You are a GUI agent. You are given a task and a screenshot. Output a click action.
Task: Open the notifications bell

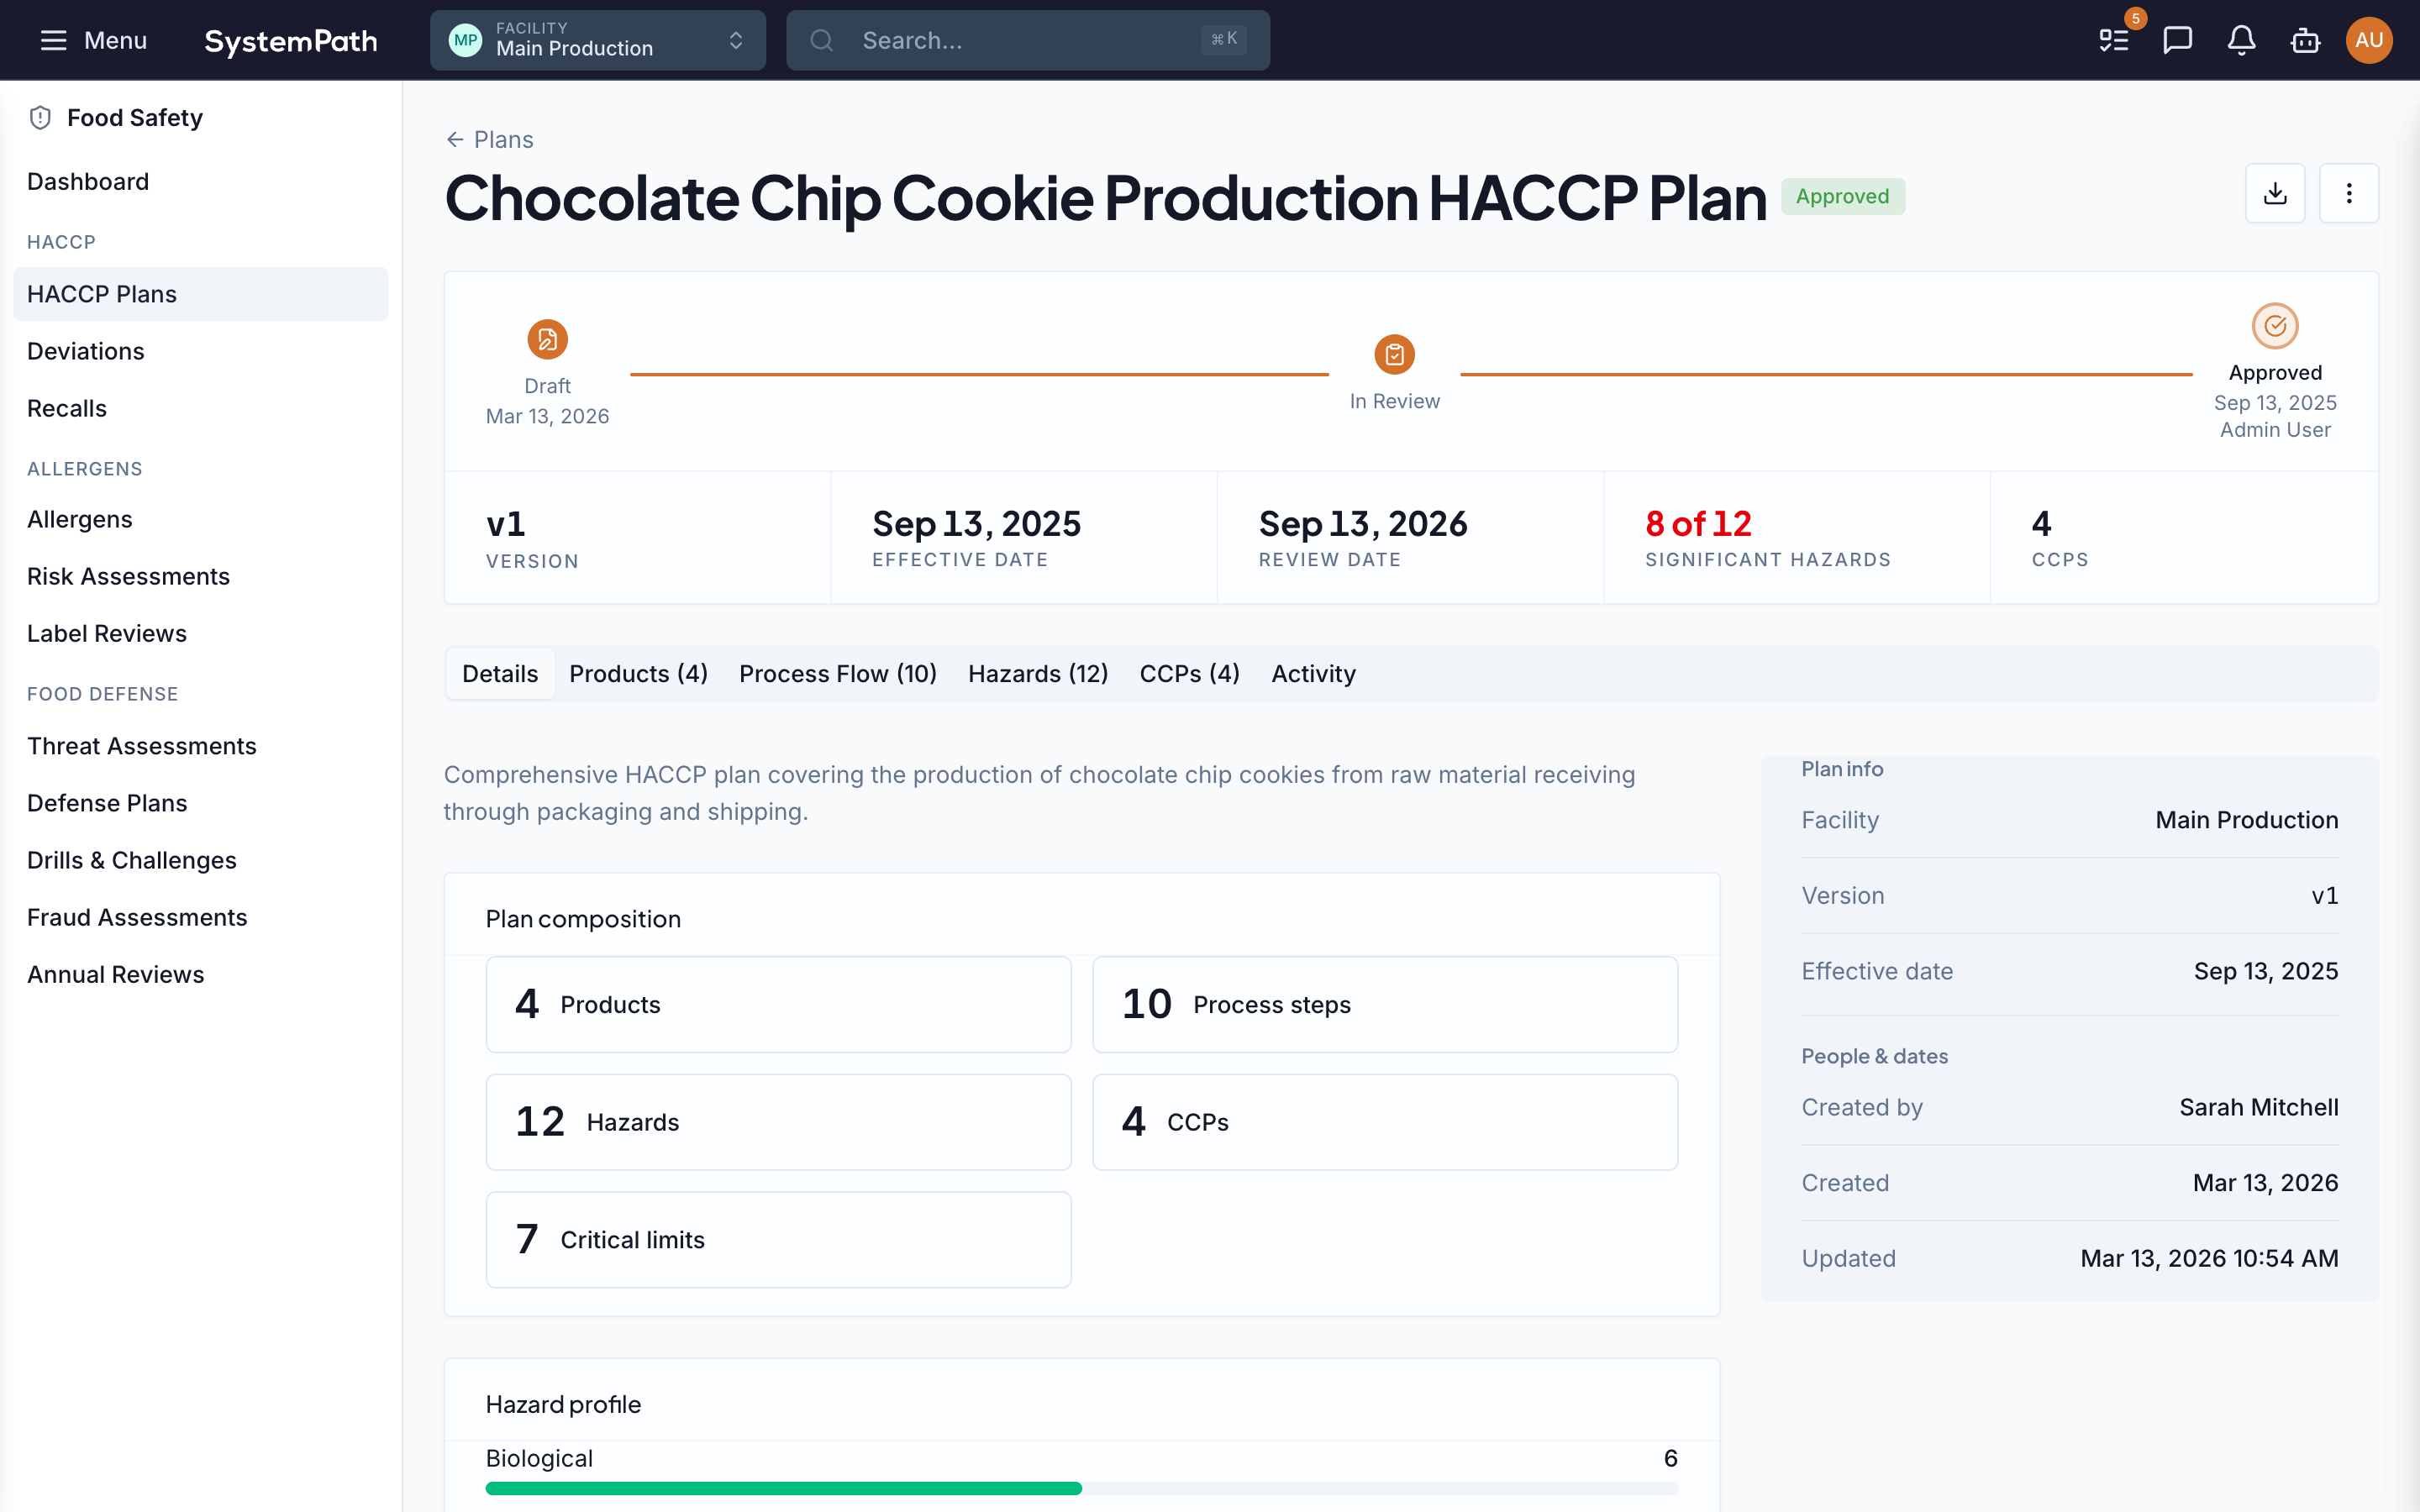pyautogui.click(x=2241, y=40)
